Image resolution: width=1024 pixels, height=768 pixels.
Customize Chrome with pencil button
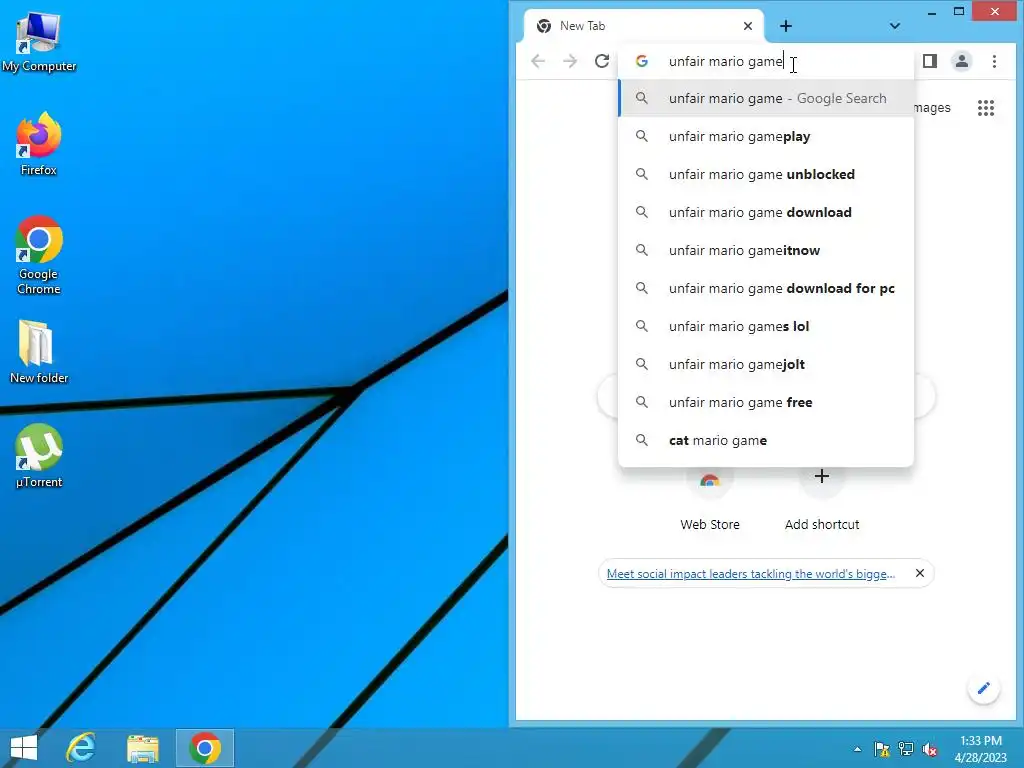point(984,688)
